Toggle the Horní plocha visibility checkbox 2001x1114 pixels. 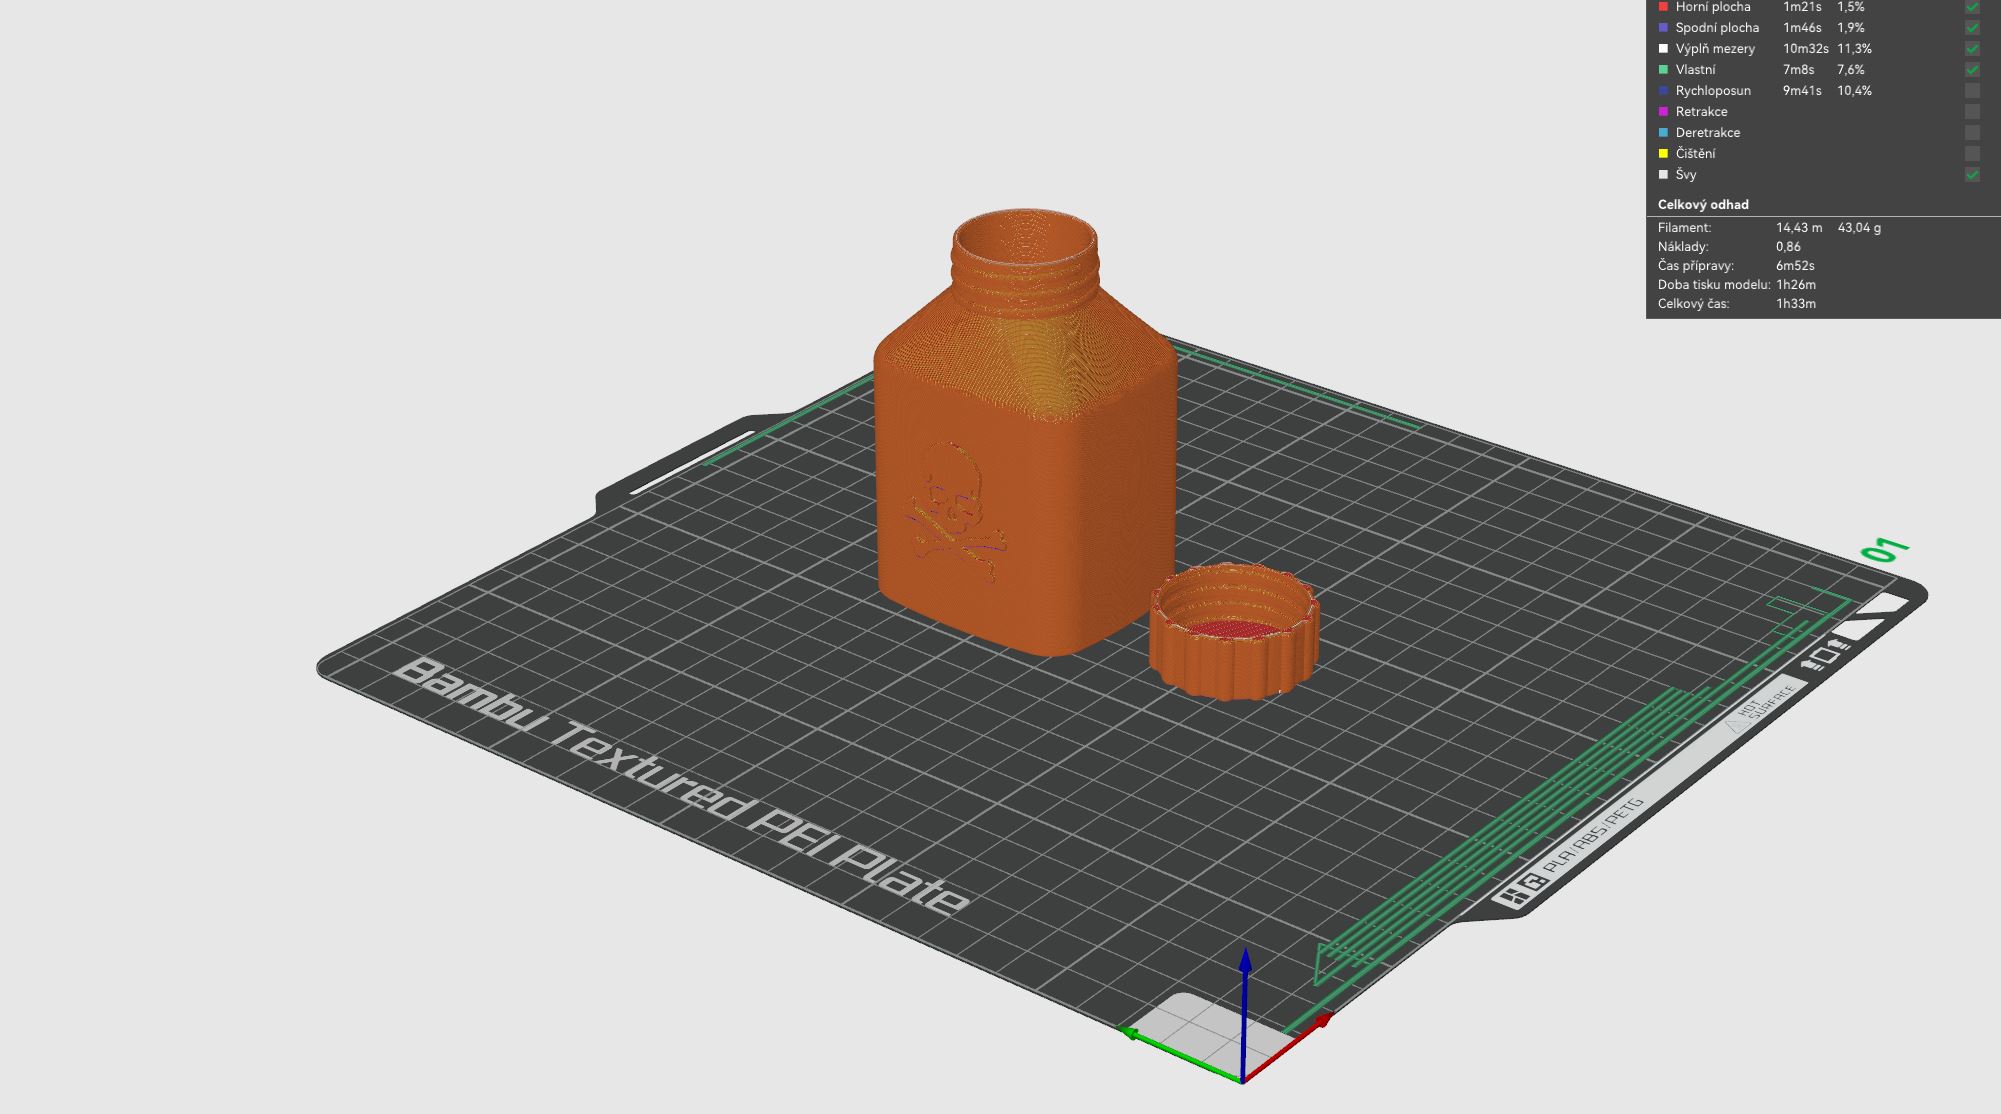coord(1971,7)
